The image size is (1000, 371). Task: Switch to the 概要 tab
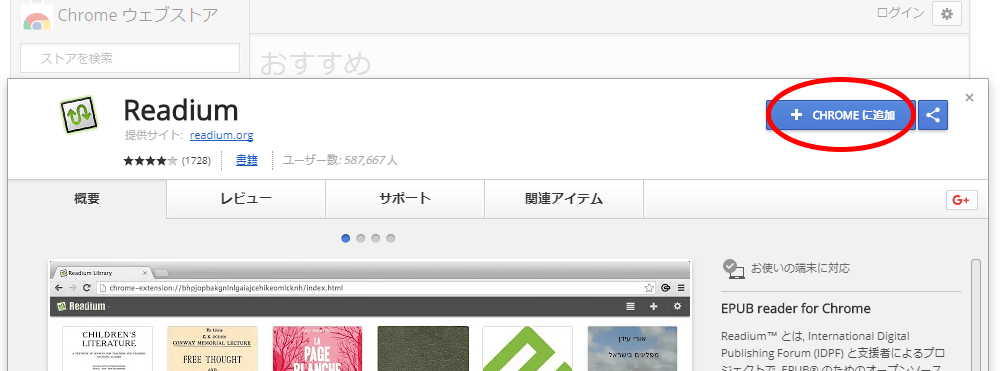[x=87, y=199]
